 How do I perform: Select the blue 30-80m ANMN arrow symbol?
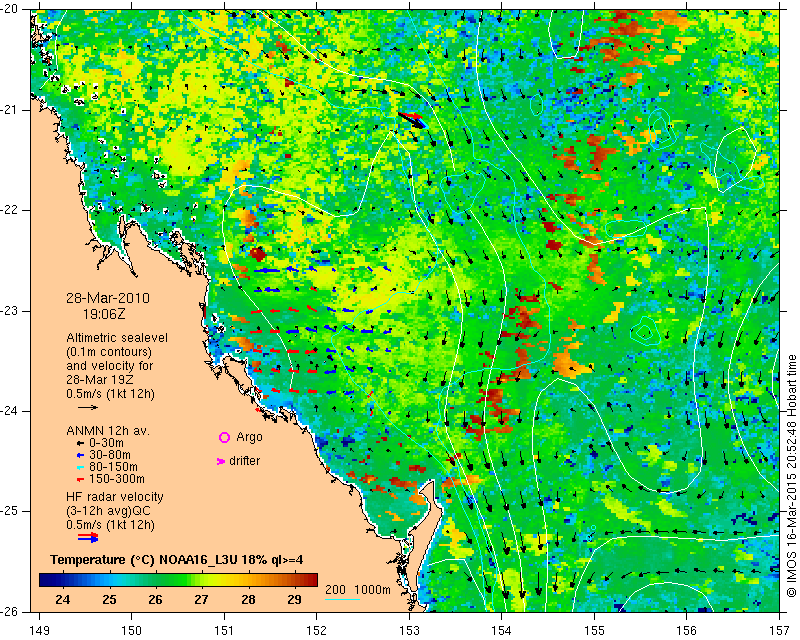(80, 455)
